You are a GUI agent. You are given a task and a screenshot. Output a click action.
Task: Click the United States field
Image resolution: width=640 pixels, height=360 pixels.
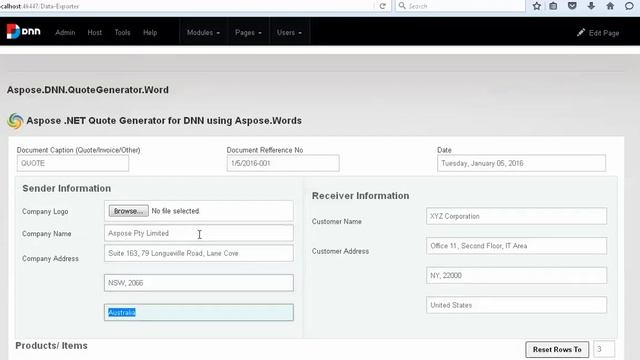click(x=516, y=305)
